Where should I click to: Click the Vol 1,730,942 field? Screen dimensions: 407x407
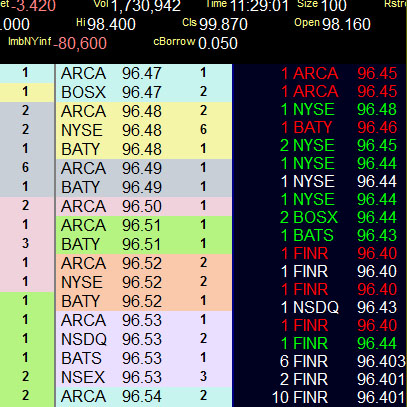[x=138, y=6]
